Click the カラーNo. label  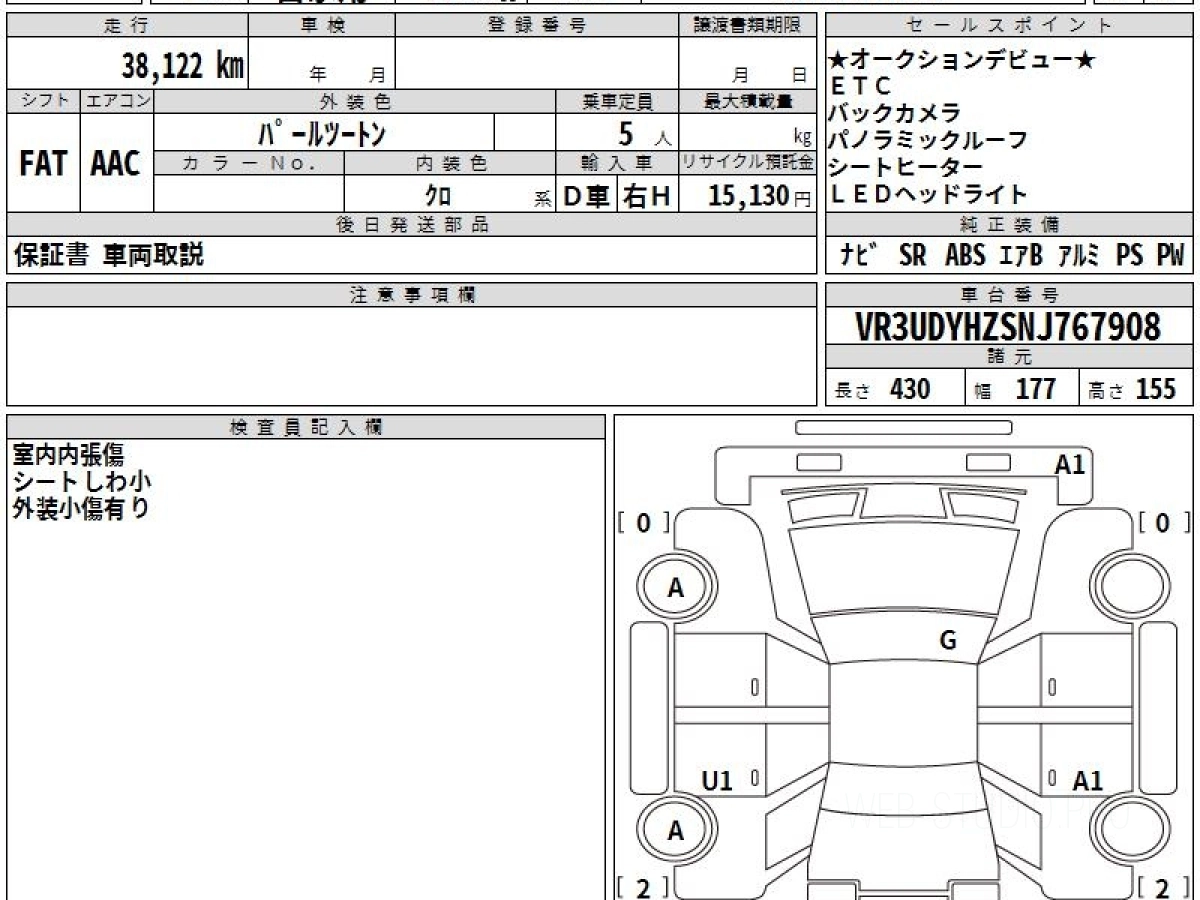click(250, 163)
